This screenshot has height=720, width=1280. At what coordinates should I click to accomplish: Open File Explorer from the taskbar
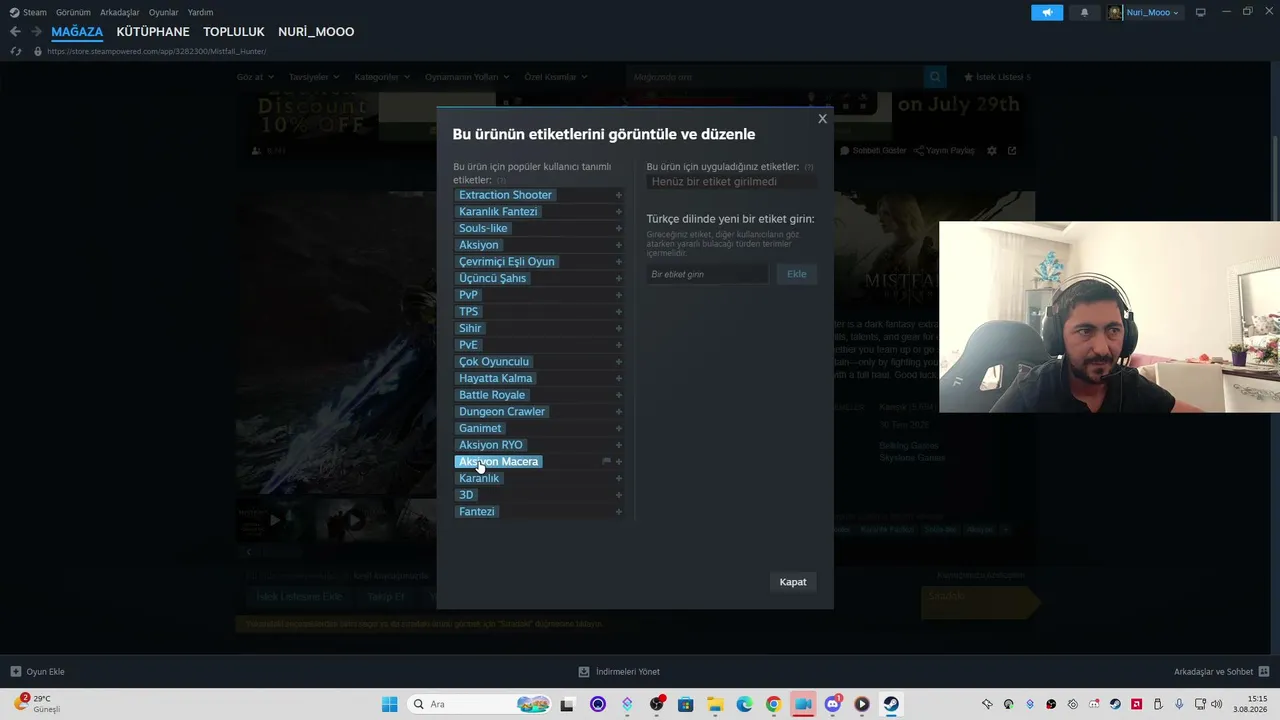tap(715, 704)
